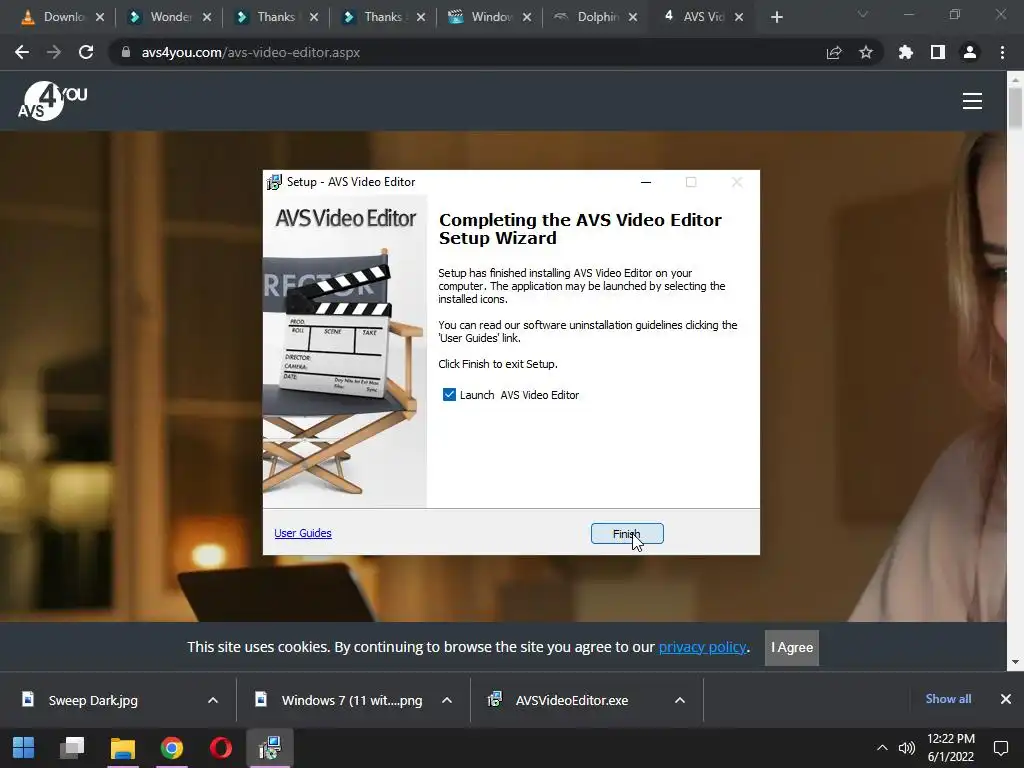The height and width of the screenshot is (768, 1024).
Task: View site information via the lock icon
Action: tap(126, 52)
